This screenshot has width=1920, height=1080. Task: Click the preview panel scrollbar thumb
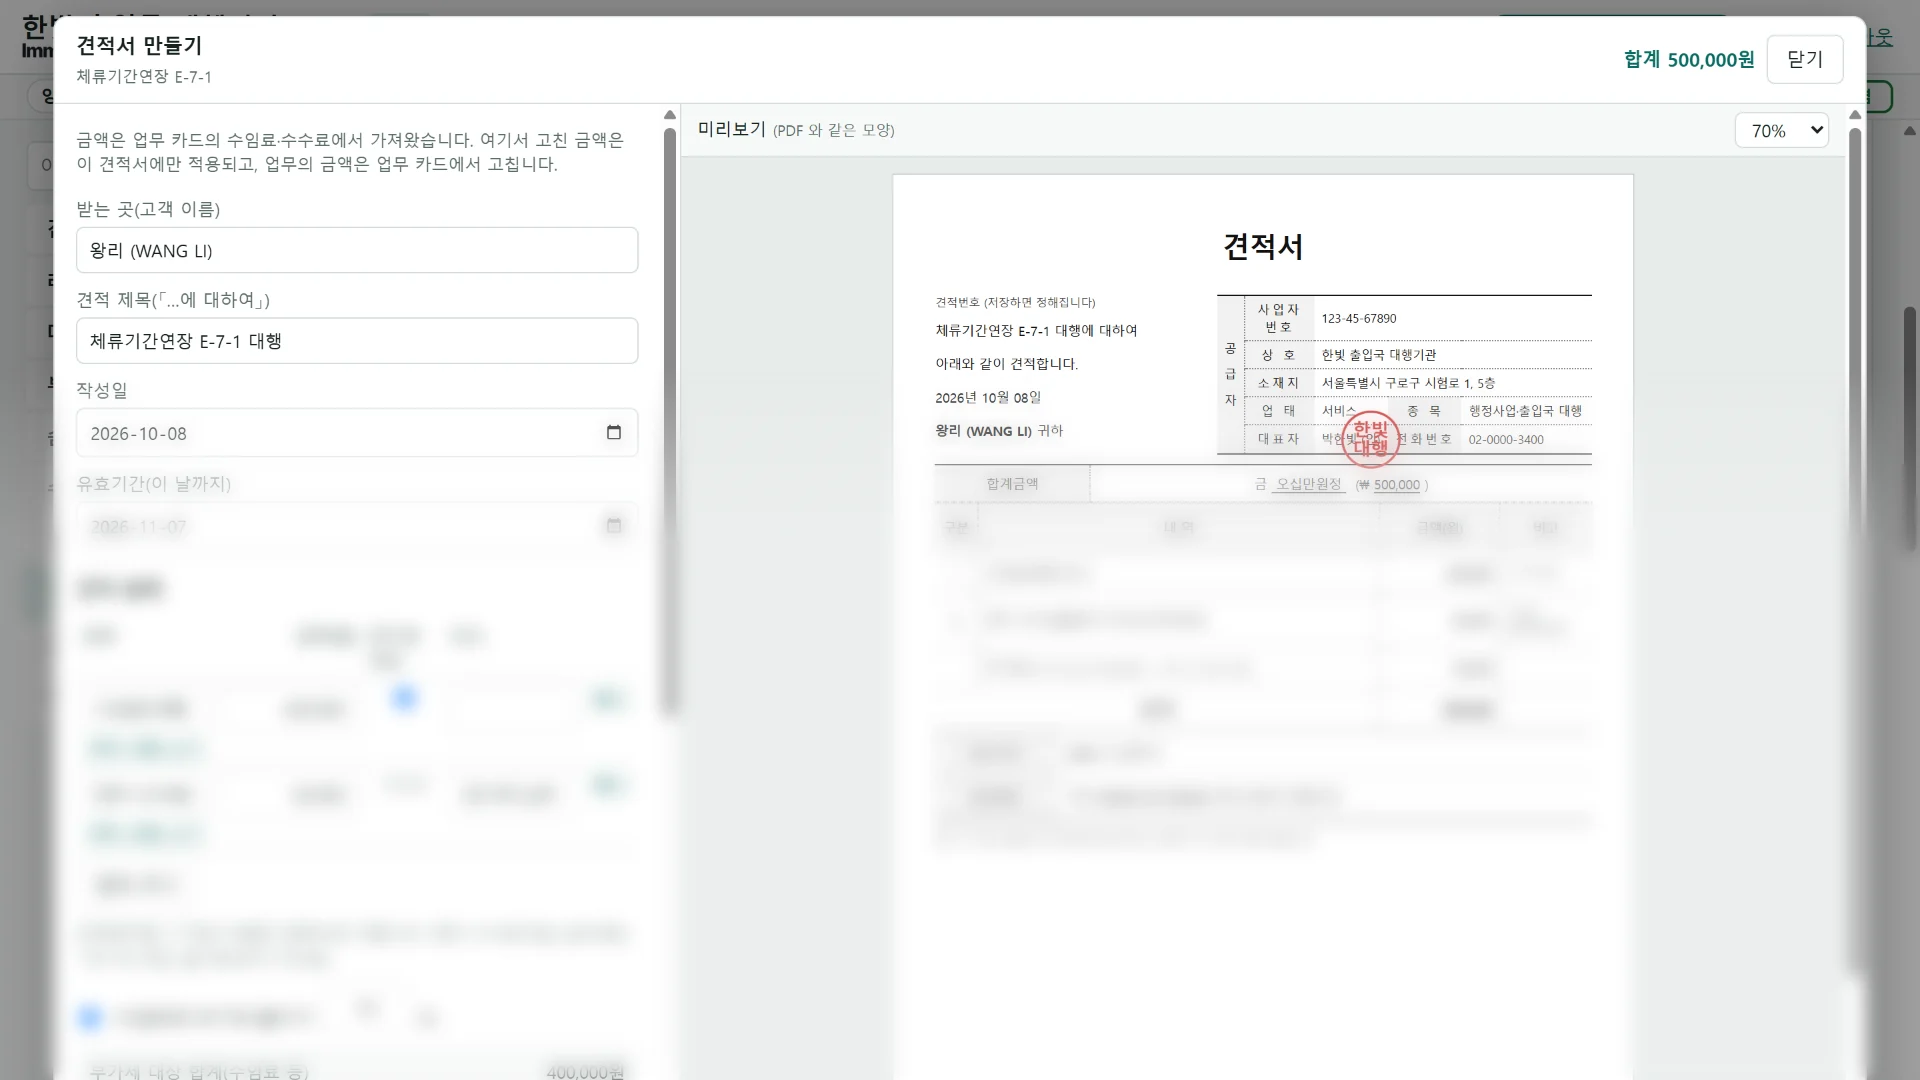point(1855,550)
